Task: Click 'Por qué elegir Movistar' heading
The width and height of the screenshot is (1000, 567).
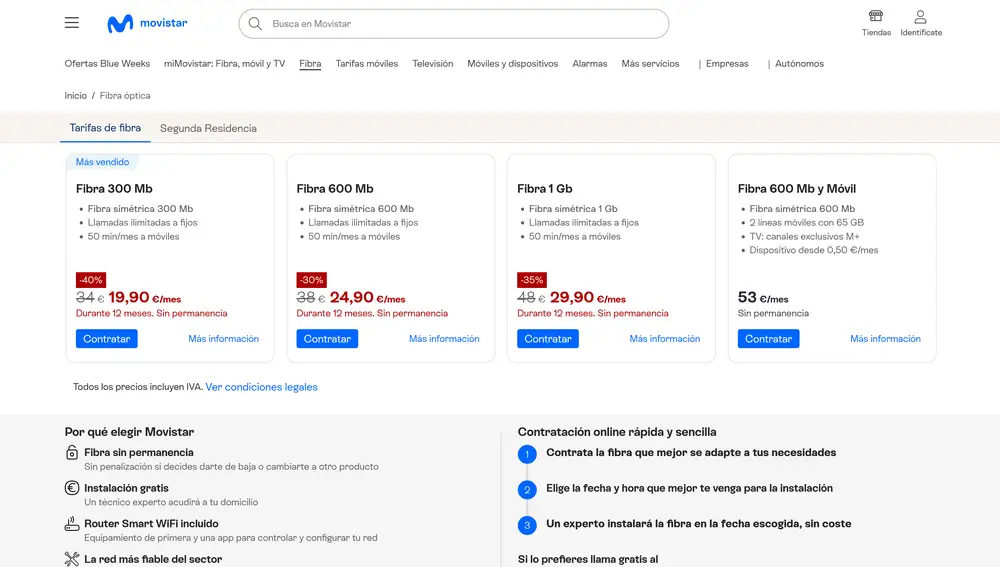Action: (129, 432)
